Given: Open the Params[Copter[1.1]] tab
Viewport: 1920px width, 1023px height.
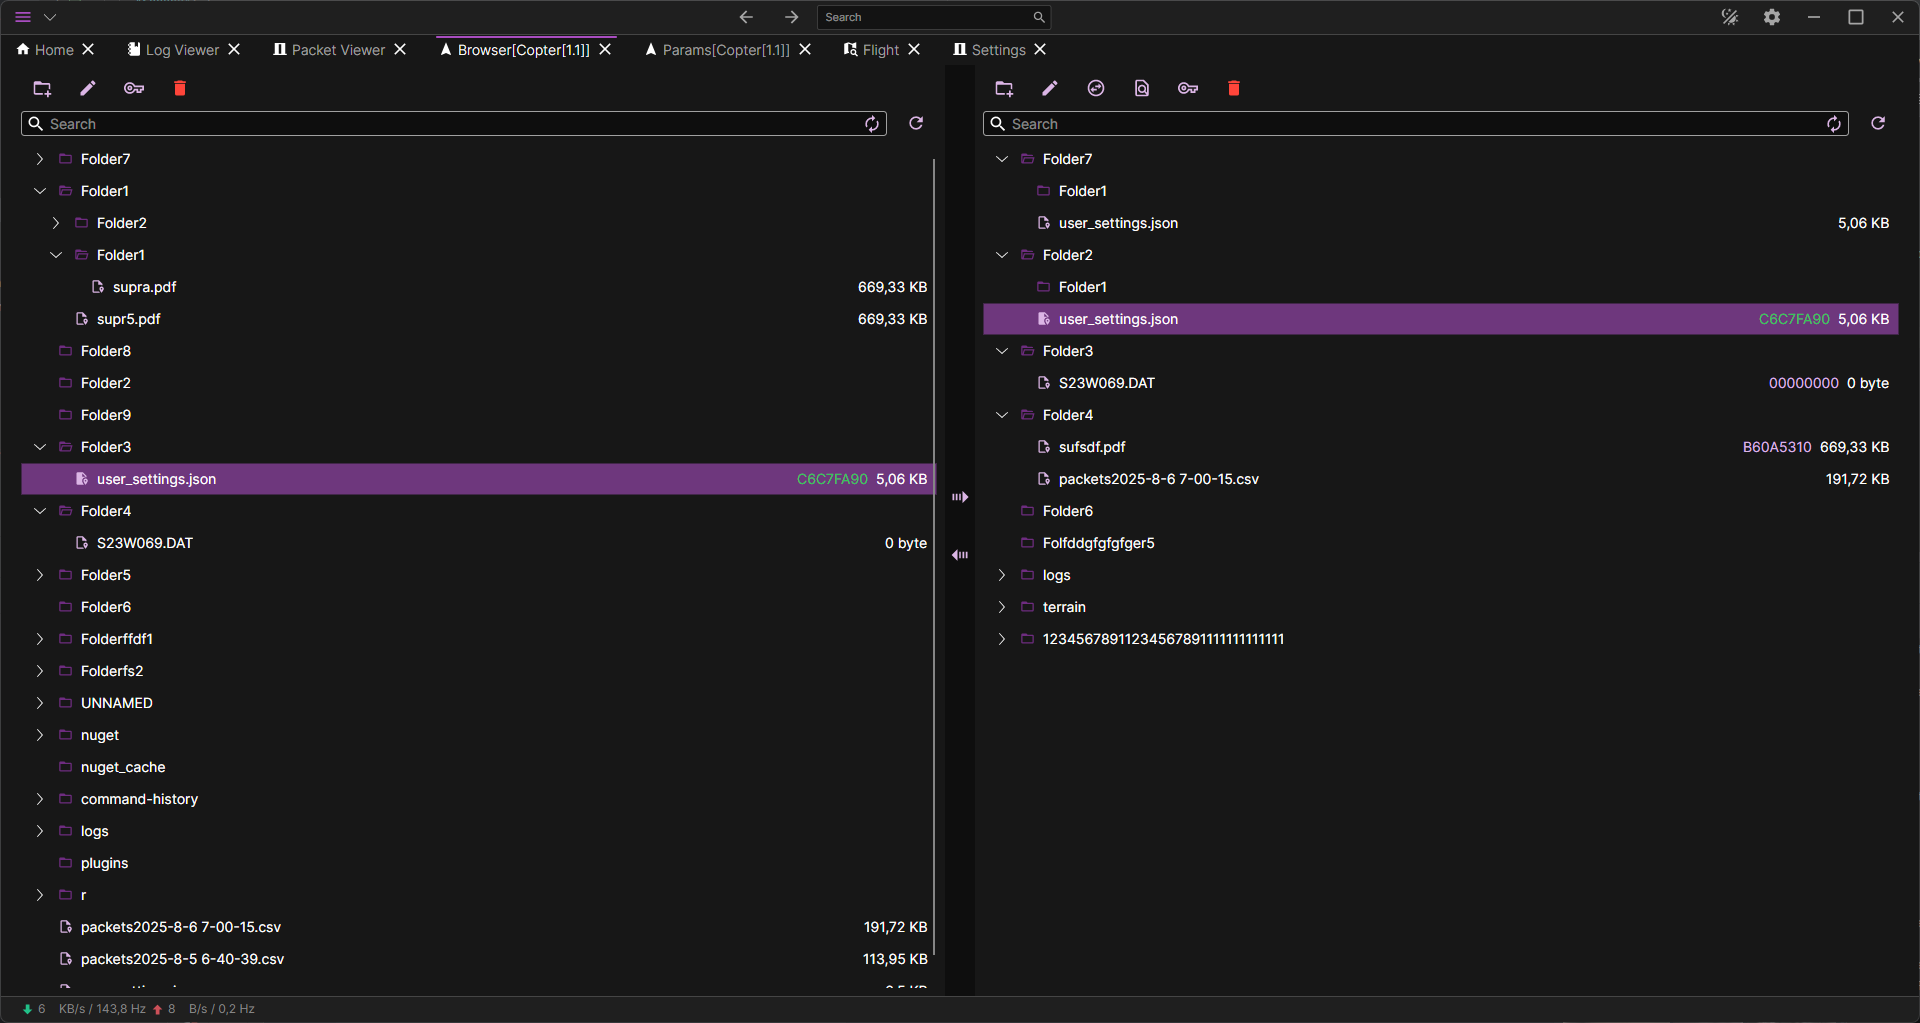Looking at the screenshot, I should click(725, 50).
